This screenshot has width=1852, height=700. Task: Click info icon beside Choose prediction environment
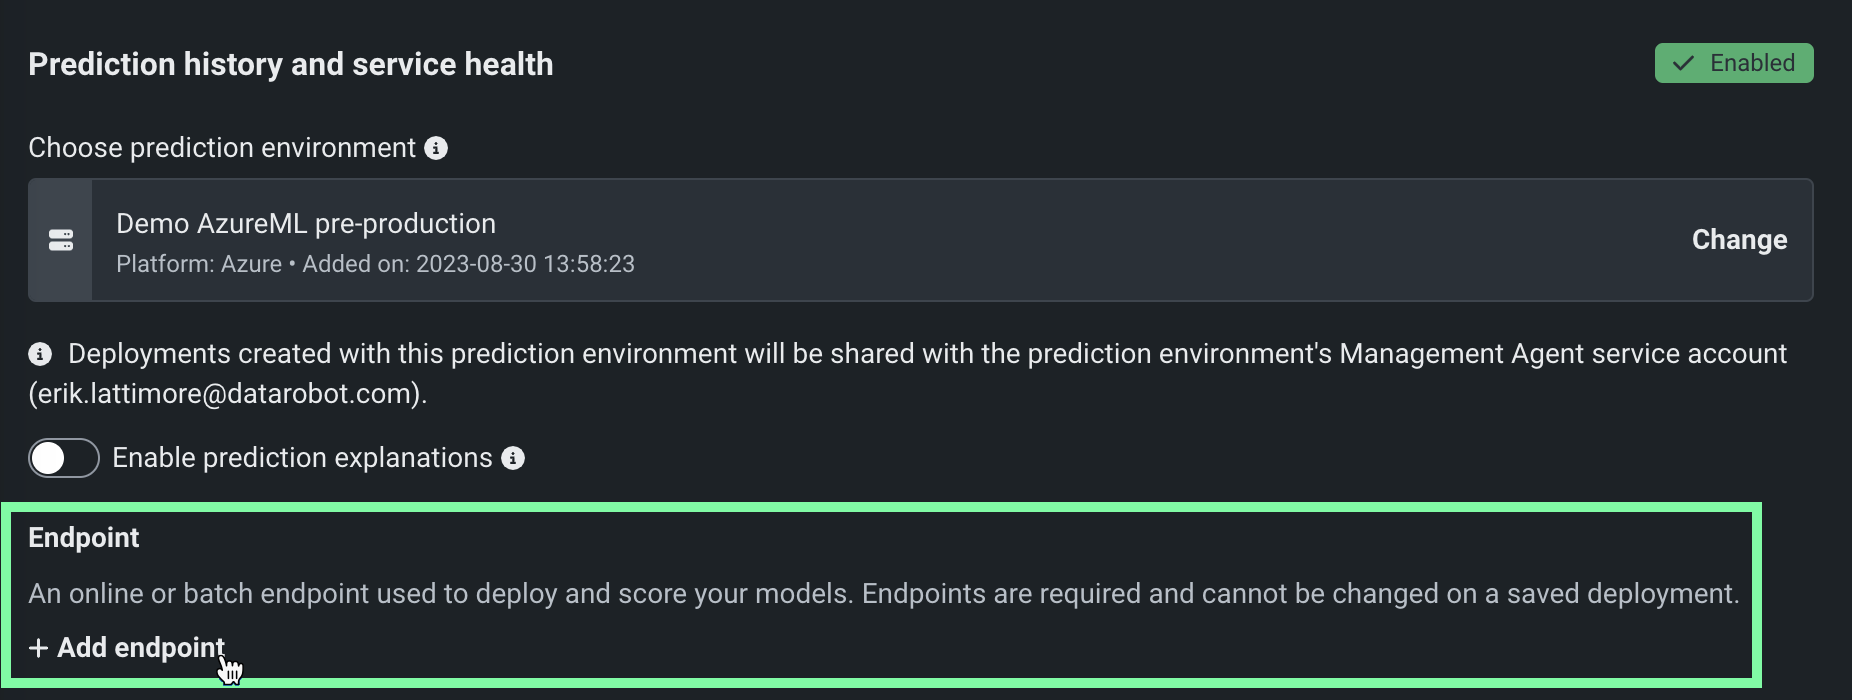[436, 148]
